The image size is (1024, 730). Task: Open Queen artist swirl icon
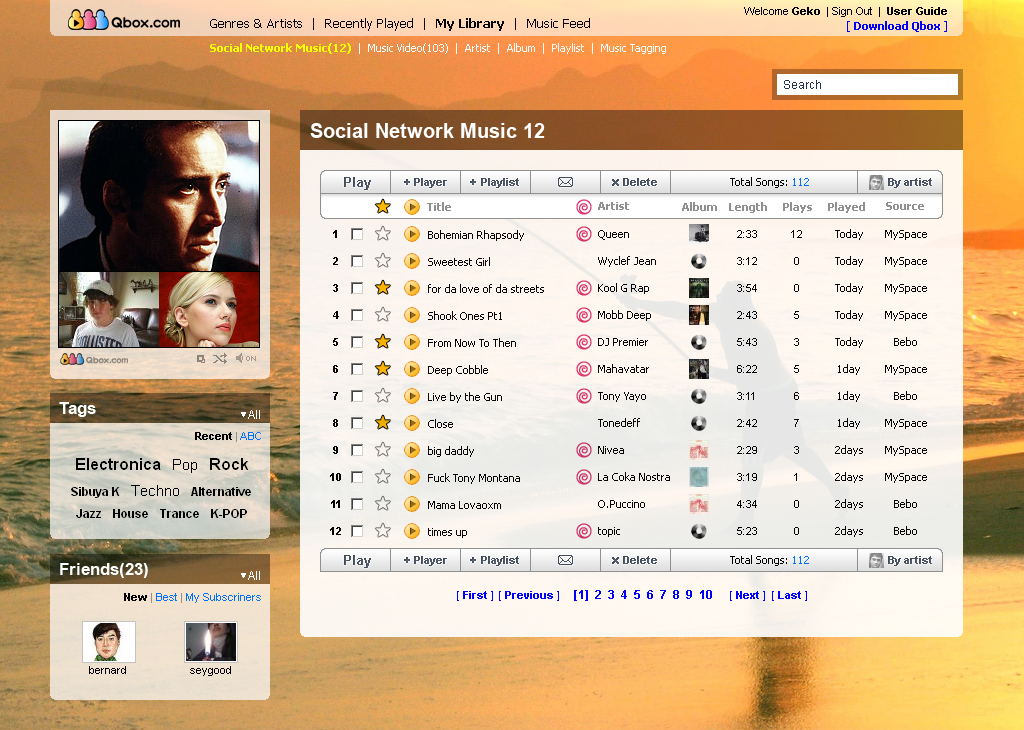[x=584, y=234]
